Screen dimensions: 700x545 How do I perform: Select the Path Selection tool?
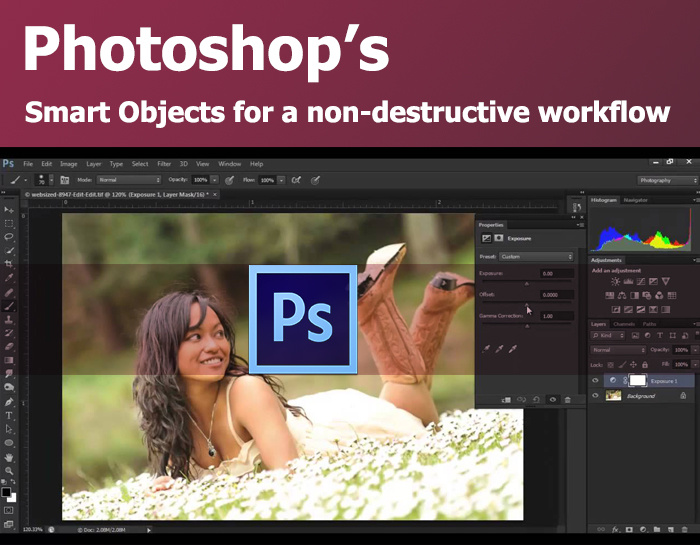pos(8,429)
